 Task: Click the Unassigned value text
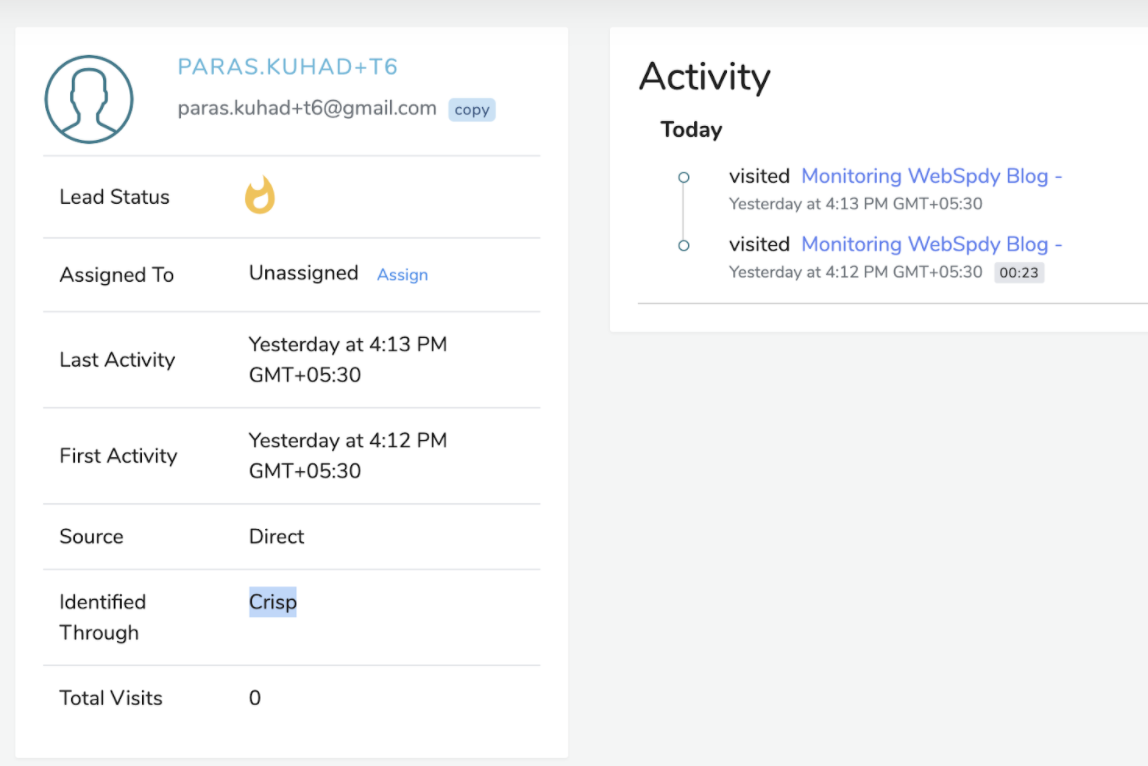(303, 273)
